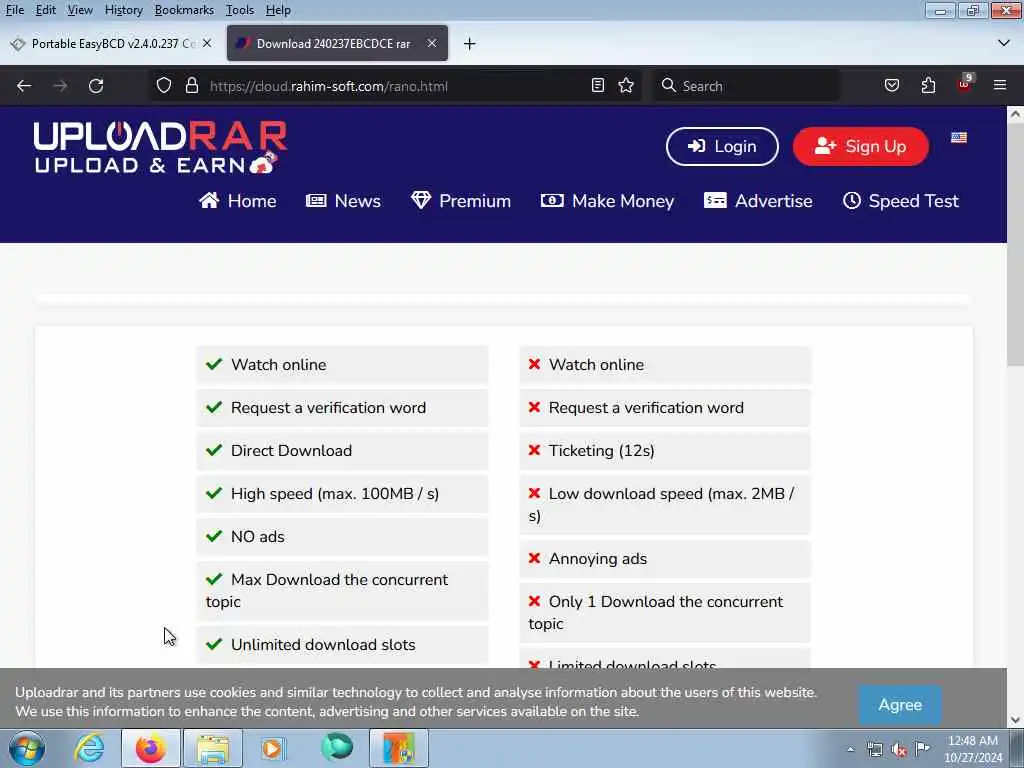Image resolution: width=1024 pixels, height=768 pixels.
Task: Open the Firefox hamburger application menu
Action: [1000, 85]
